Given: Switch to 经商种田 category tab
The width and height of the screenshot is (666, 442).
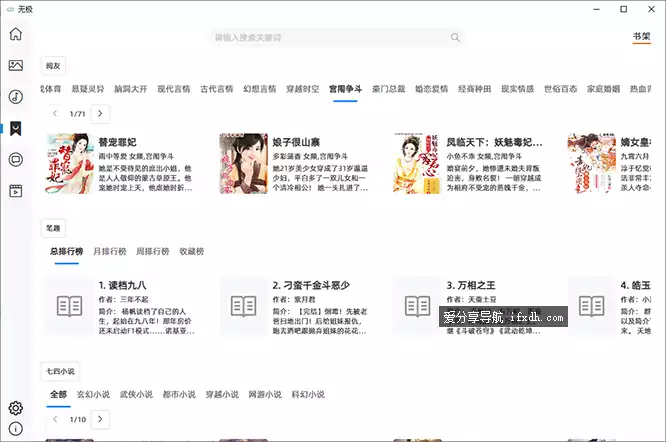Looking at the screenshot, I should [x=474, y=89].
